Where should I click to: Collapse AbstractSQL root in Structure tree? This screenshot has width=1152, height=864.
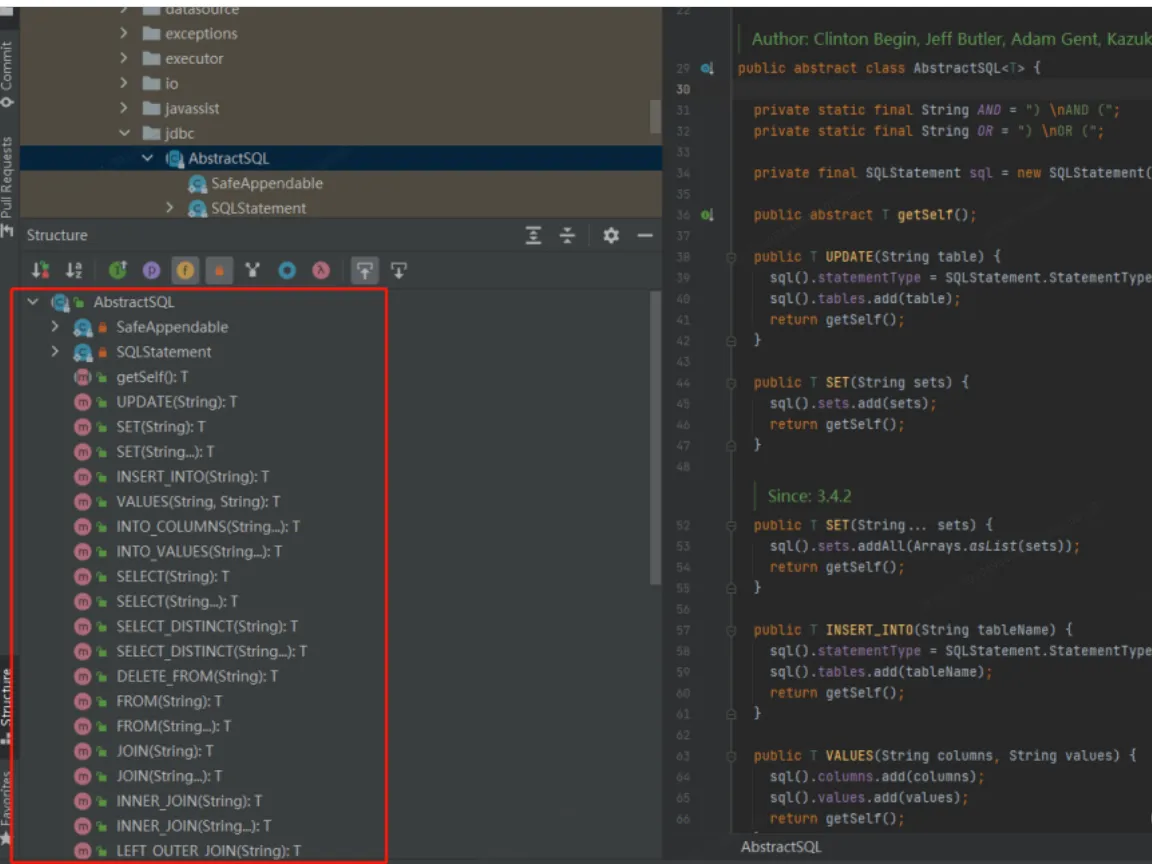[32, 302]
